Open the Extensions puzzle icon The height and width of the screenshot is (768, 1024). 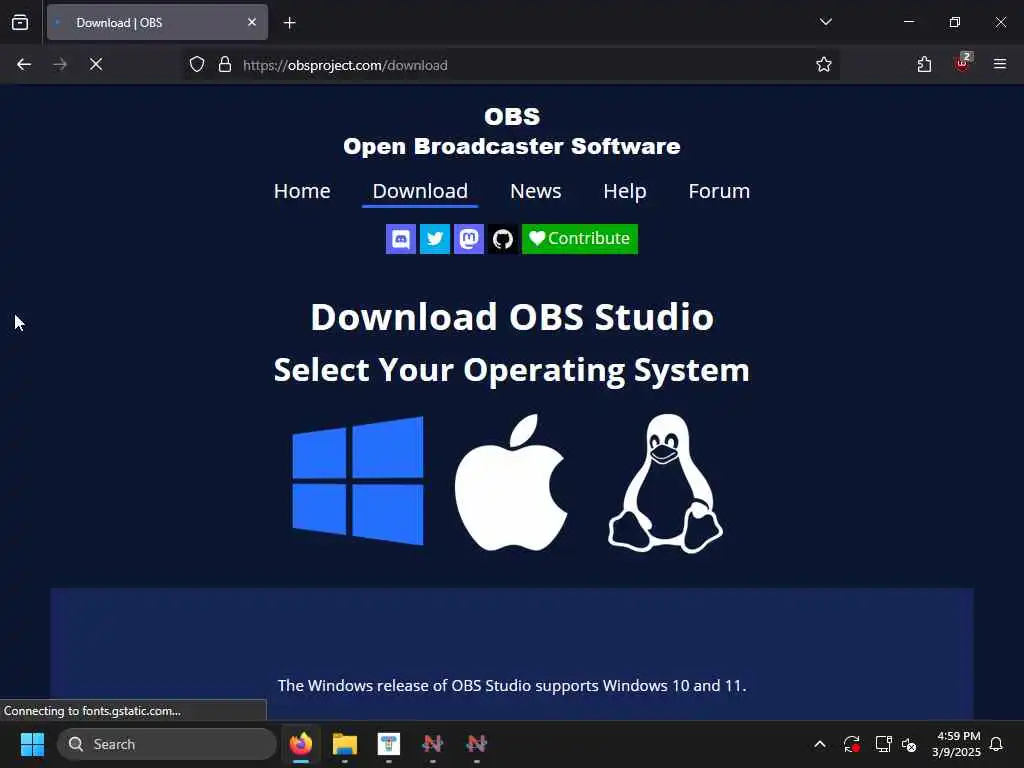pyautogui.click(x=924, y=65)
